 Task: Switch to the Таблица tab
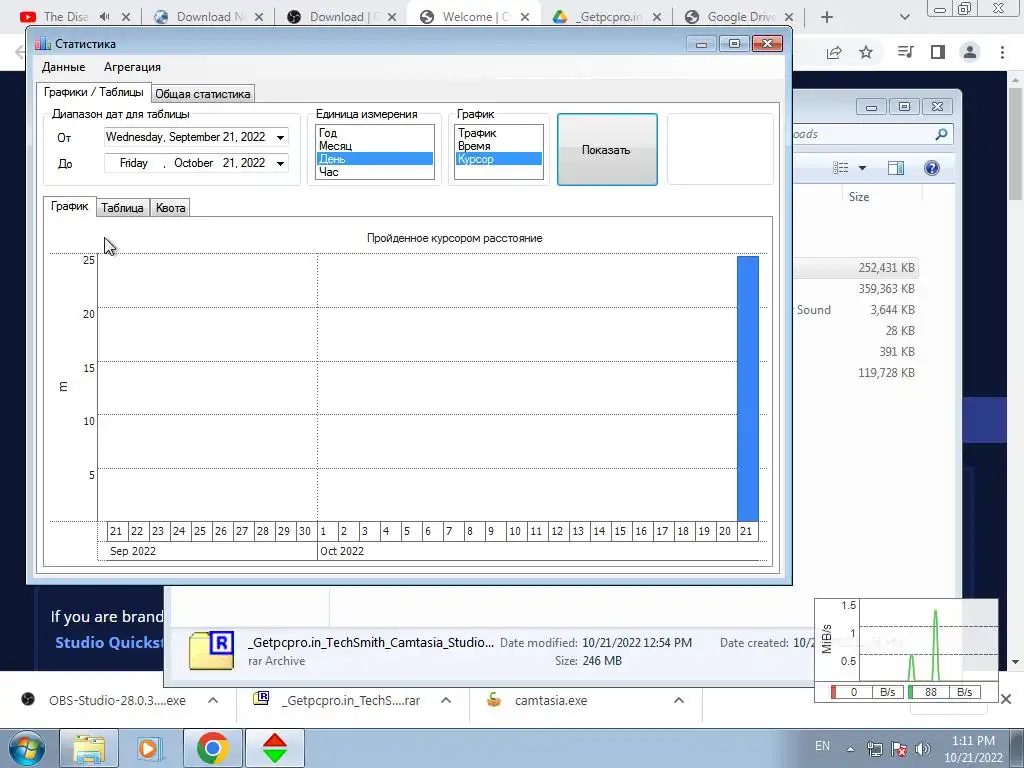(x=122, y=208)
